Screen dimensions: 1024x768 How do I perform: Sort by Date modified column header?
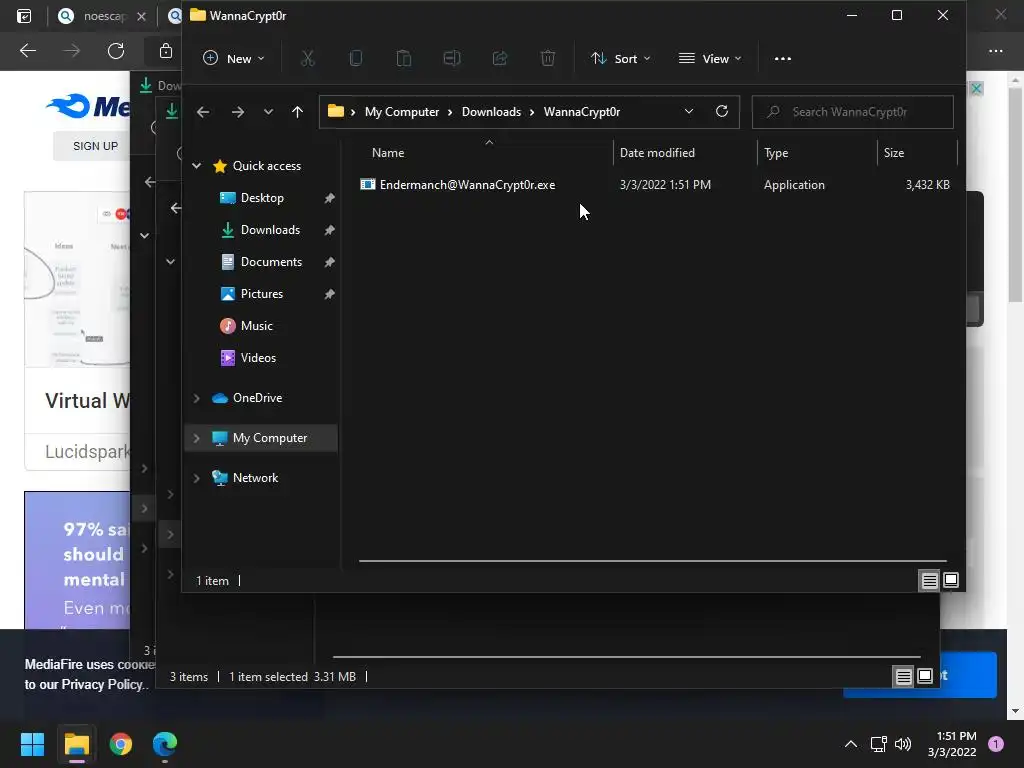pyautogui.click(x=657, y=153)
